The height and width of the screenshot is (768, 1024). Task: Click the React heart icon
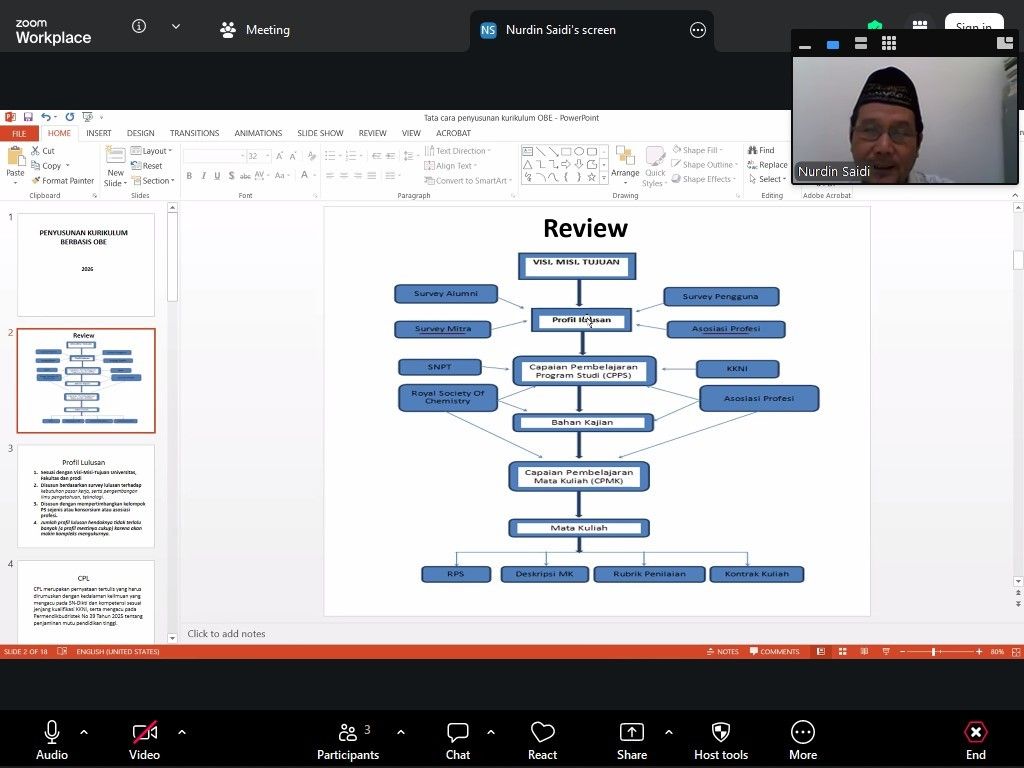(x=542, y=733)
